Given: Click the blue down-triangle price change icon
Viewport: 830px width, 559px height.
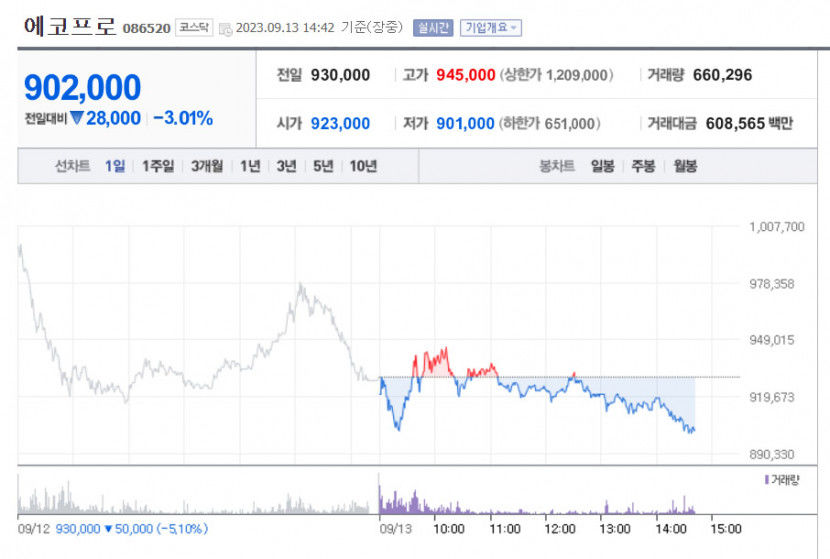Looking at the screenshot, I should click(x=77, y=118).
